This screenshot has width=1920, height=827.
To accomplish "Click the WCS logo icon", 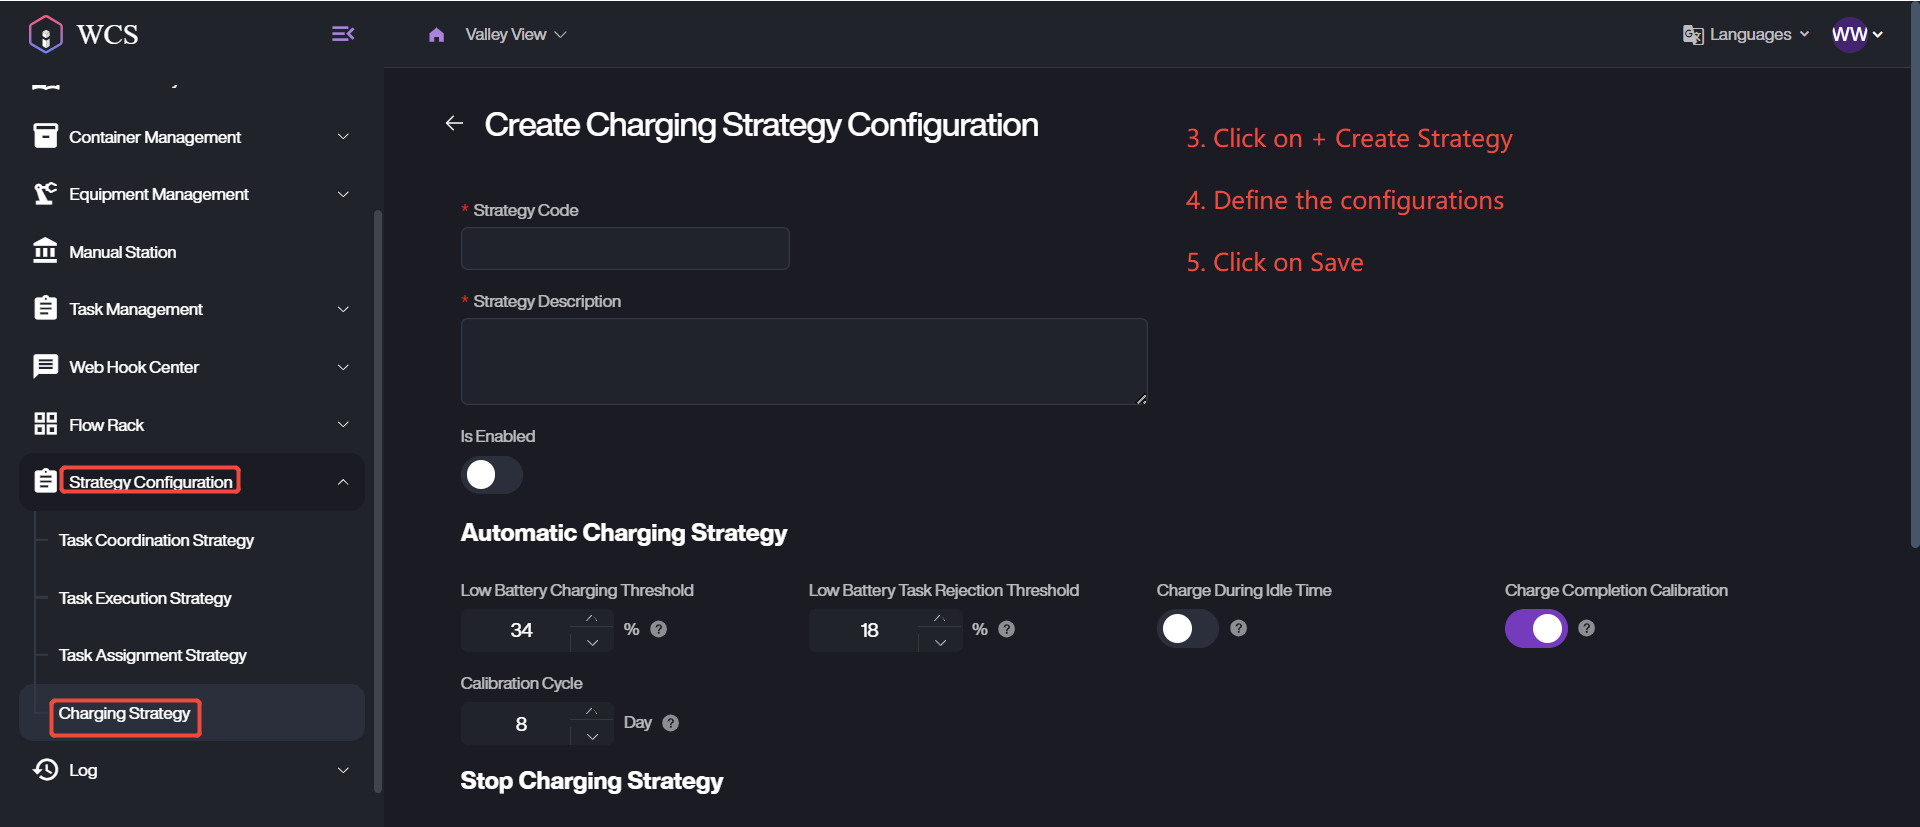I will pyautogui.click(x=46, y=34).
